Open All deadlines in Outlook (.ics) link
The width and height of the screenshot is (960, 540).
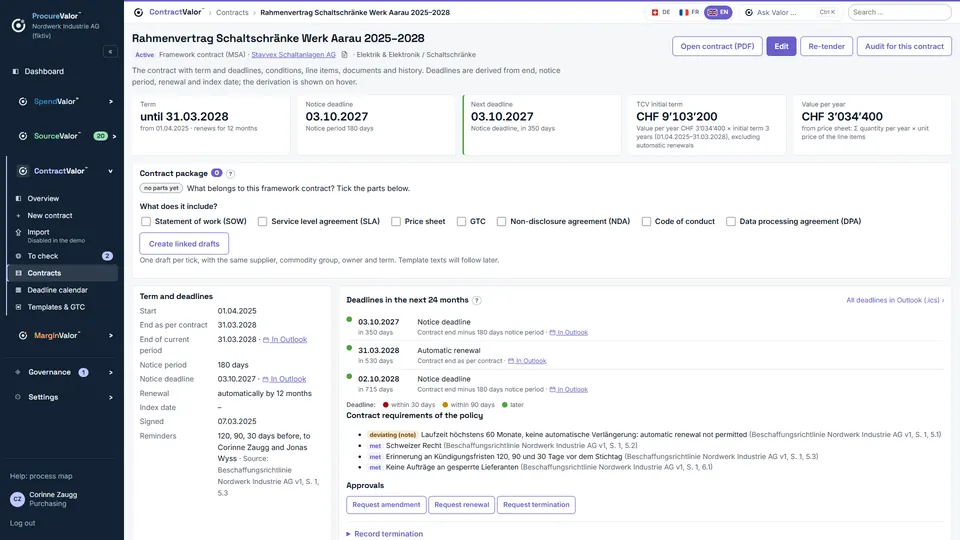point(894,300)
